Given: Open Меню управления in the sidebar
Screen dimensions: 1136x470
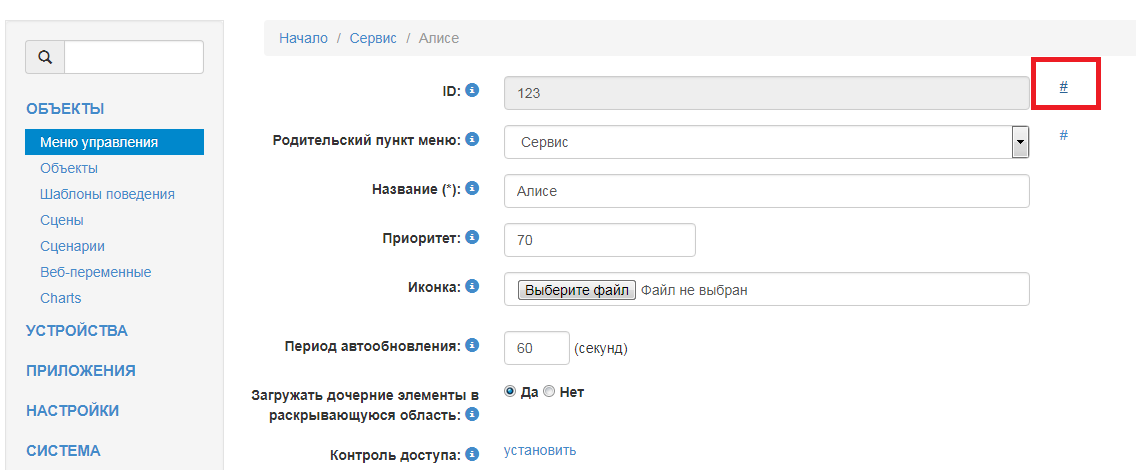Looking at the screenshot, I should point(99,142).
